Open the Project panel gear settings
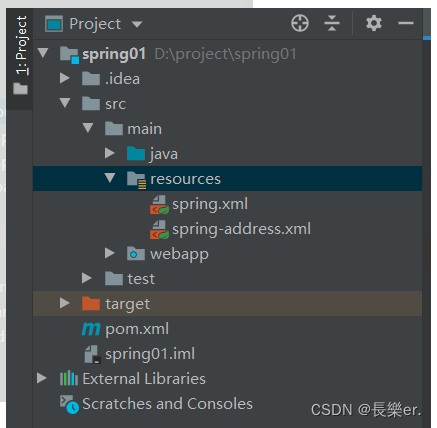This screenshot has height=428, width=437. click(374, 23)
